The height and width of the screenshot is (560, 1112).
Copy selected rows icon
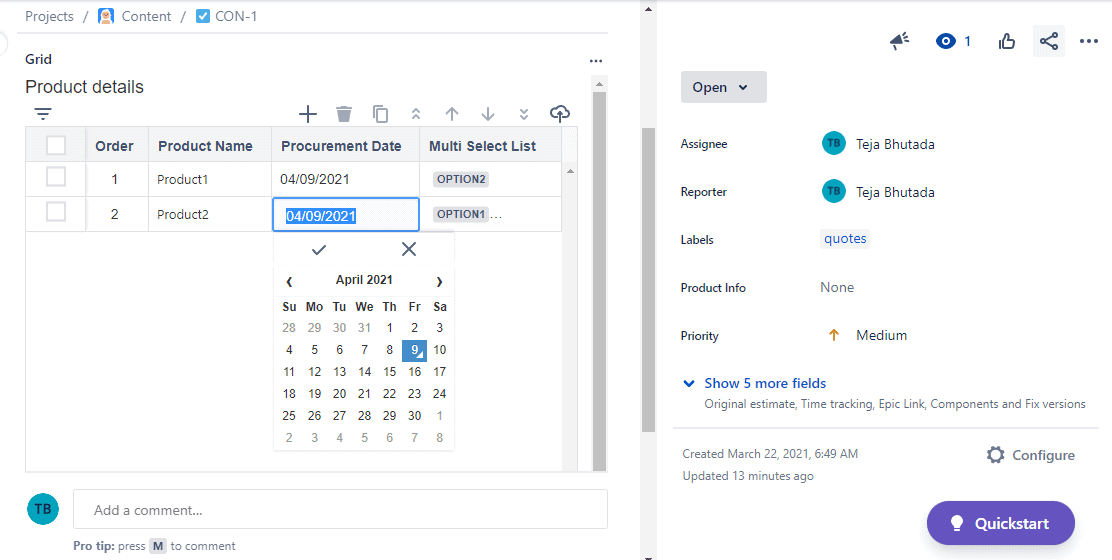point(380,113)
